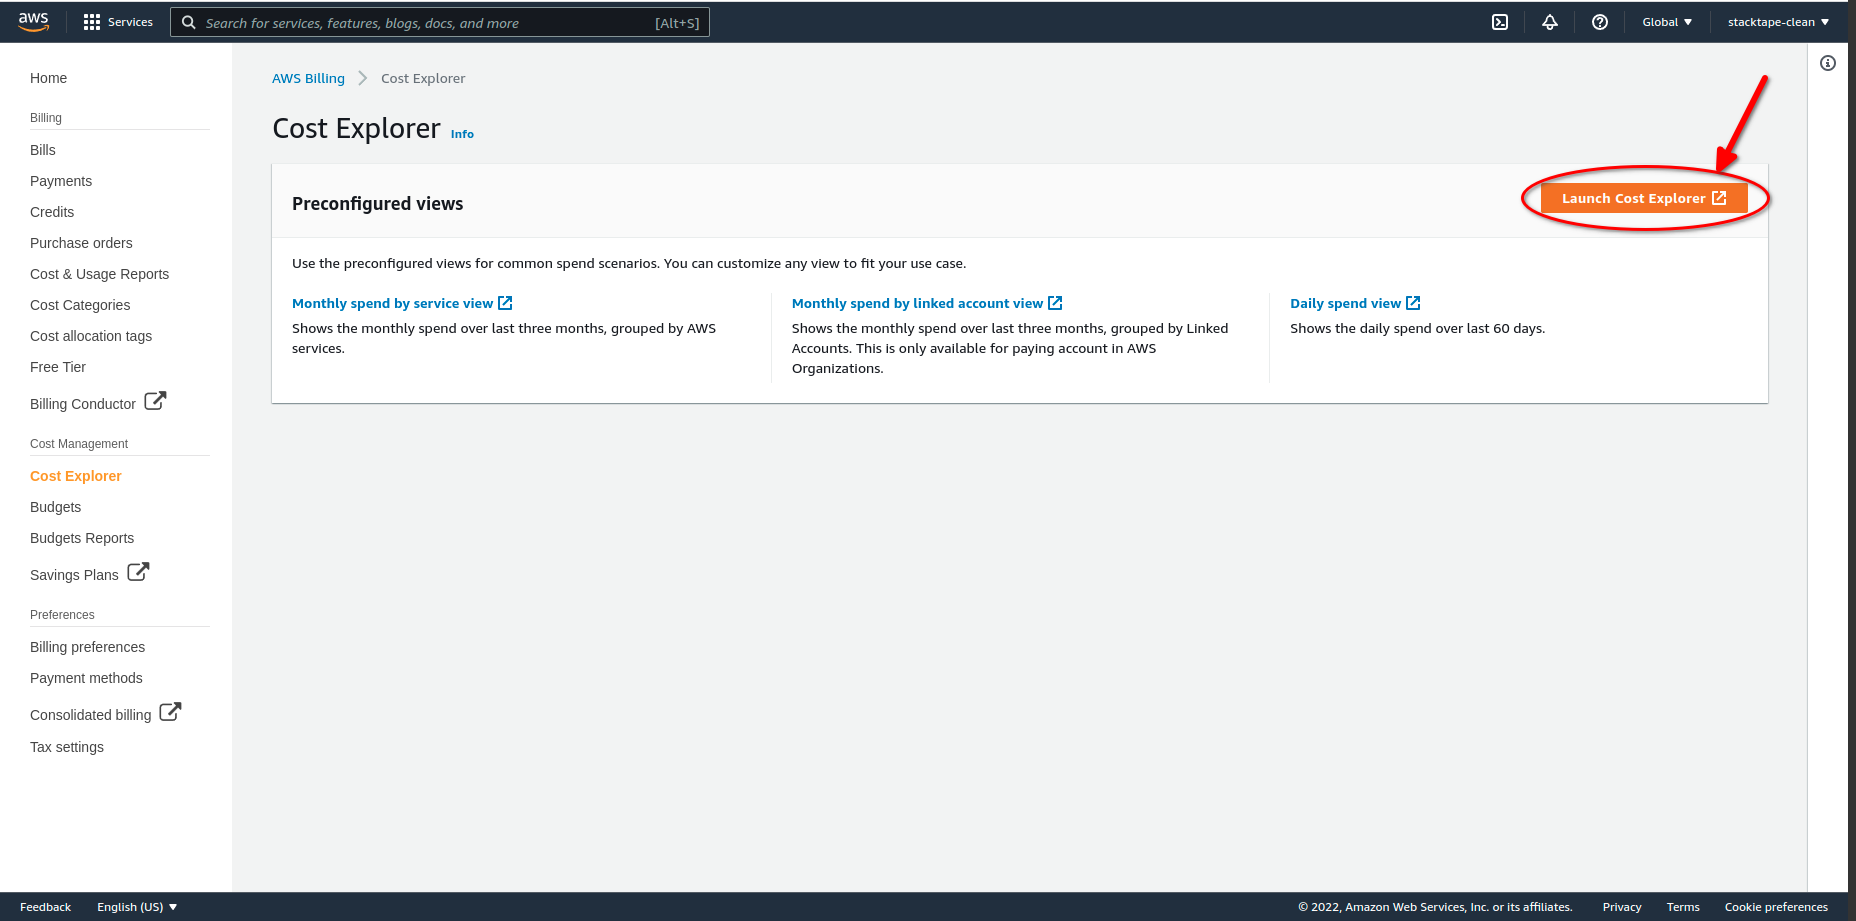Image resolution: width=1856 pixels, height=921 pixels.
Task: Open the Monthly spend by linked account view link
Action: click(917, 303)
